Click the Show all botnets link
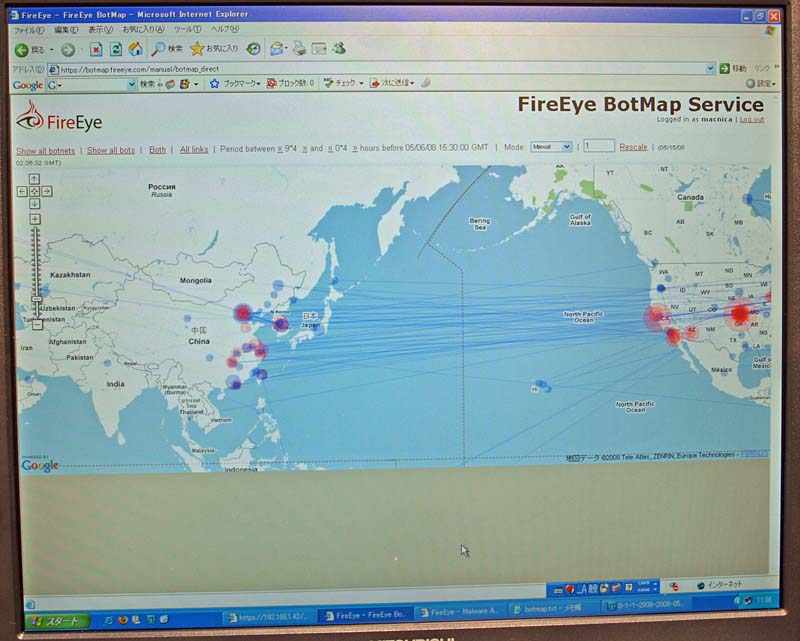800x641 pixels. tap(45, 151)
